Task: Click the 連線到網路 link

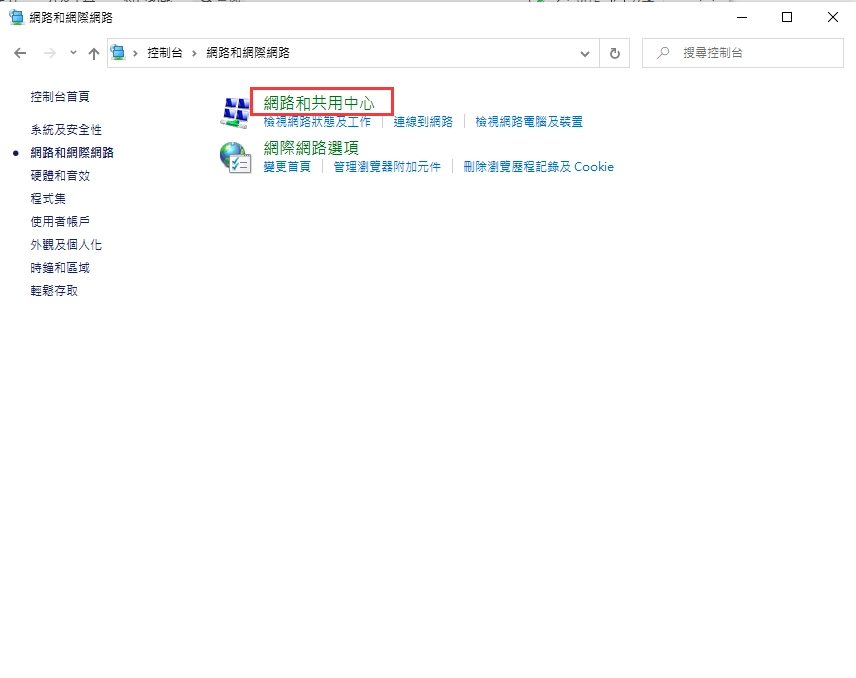Action: (x=423, y=122)
